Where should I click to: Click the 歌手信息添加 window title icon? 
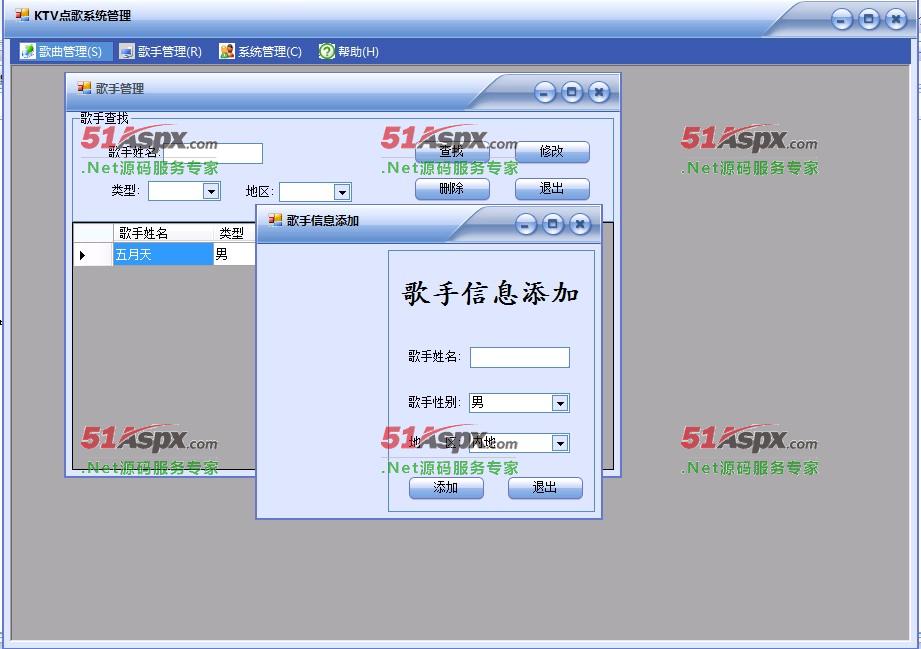pos(275,220)
